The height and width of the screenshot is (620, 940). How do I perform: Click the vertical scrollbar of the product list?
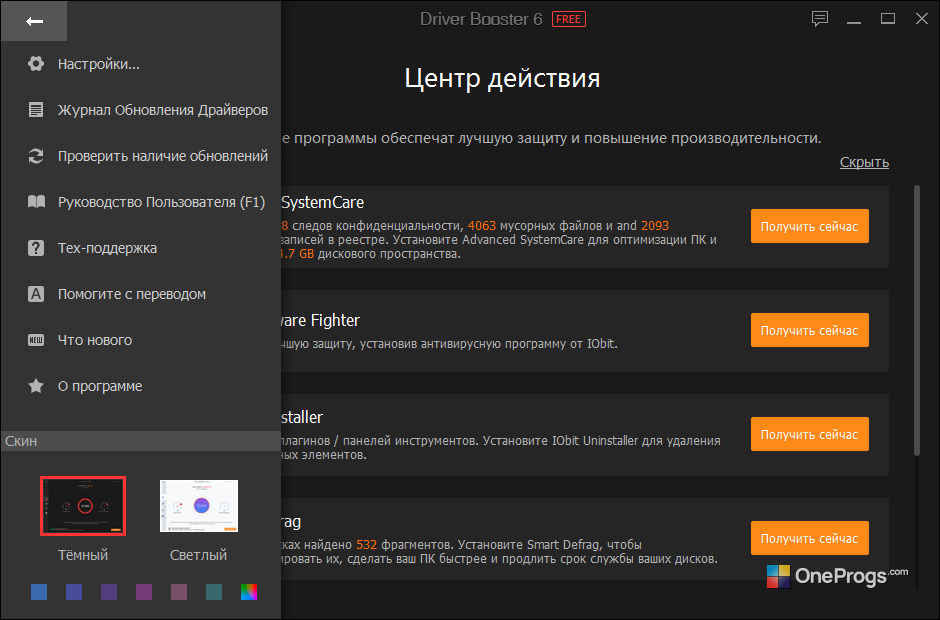916,320
